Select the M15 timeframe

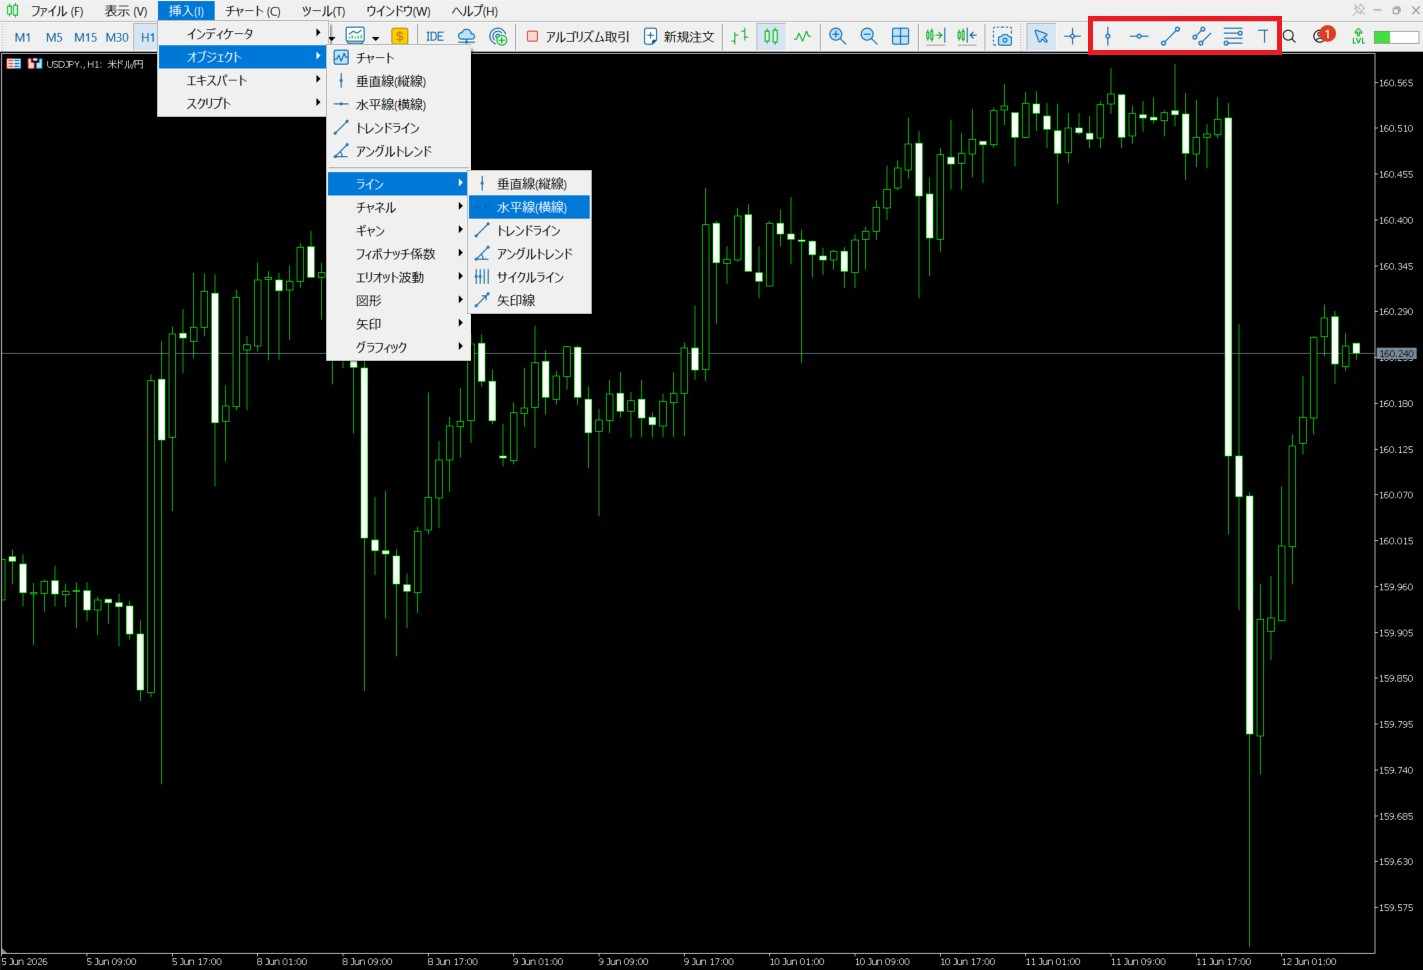[x=86, y=37]
